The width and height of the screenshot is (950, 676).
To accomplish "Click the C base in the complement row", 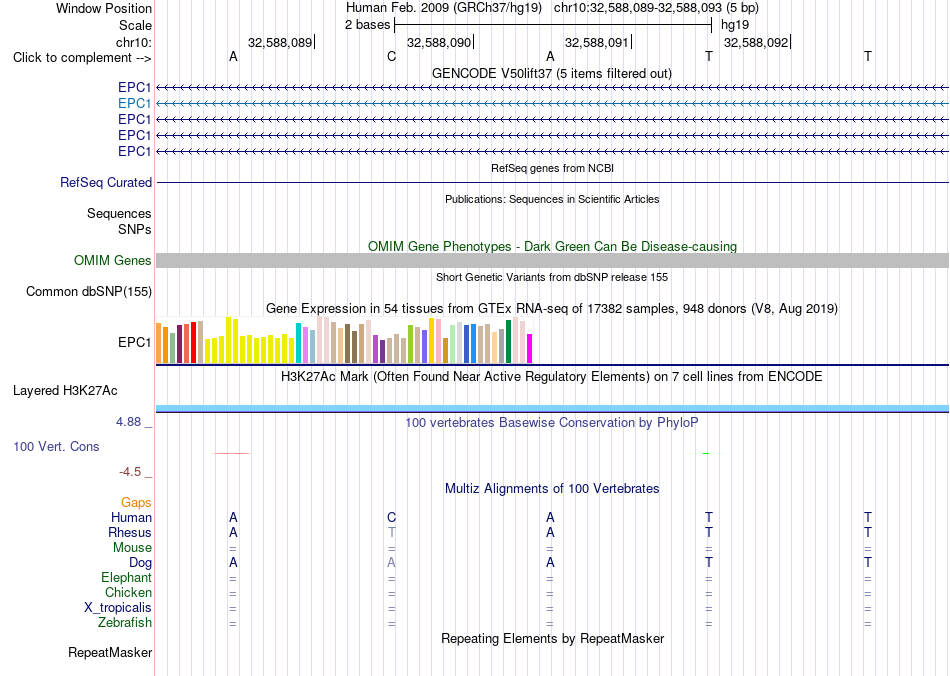I will [391, 56].
